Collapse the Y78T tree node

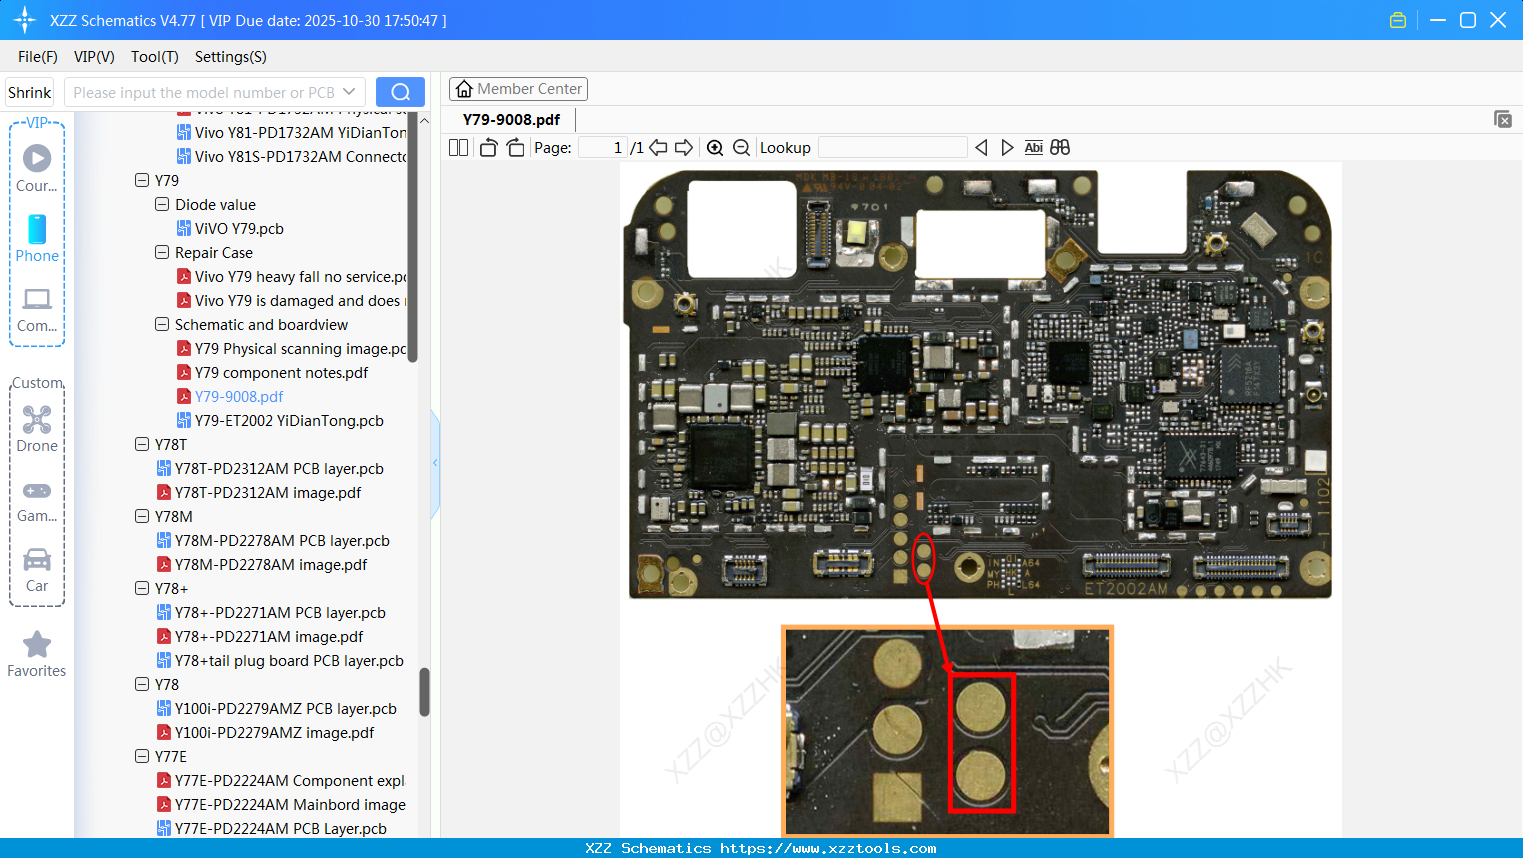[x=142, y=445]
